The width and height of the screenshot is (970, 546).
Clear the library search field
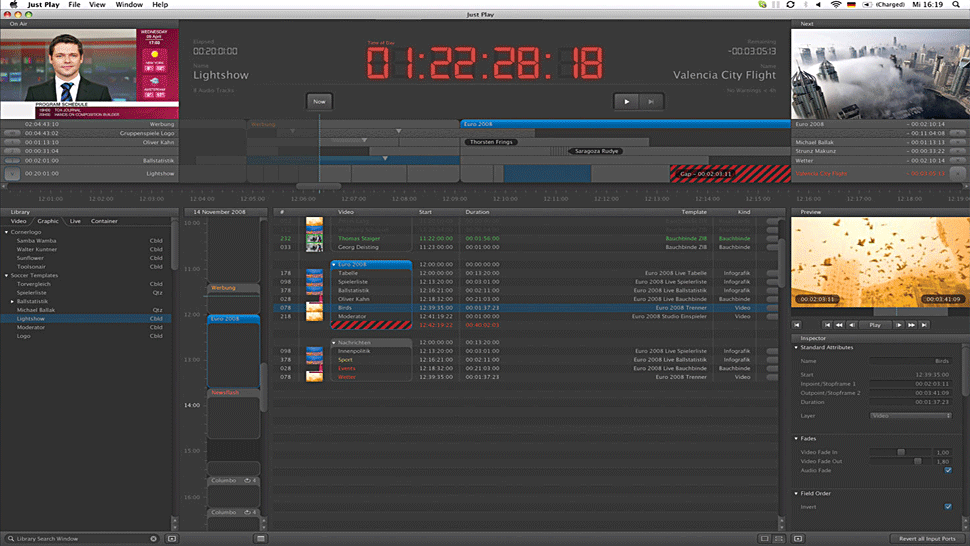point(153,538)
